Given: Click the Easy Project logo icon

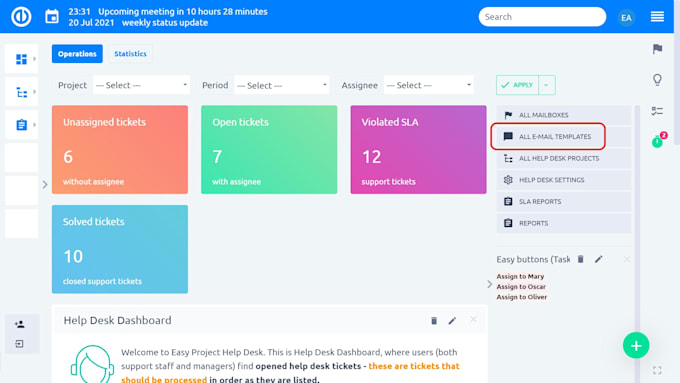Looking at the screenshot, I should 21,17.
